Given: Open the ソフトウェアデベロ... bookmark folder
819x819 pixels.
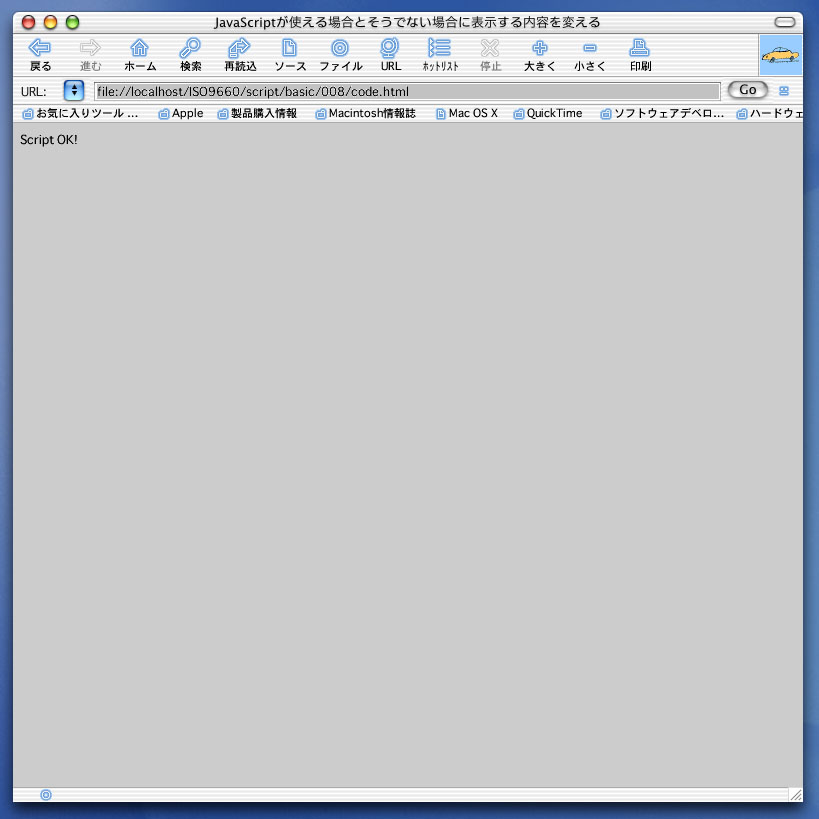Looking at the screenshot, I should [662, 113].
